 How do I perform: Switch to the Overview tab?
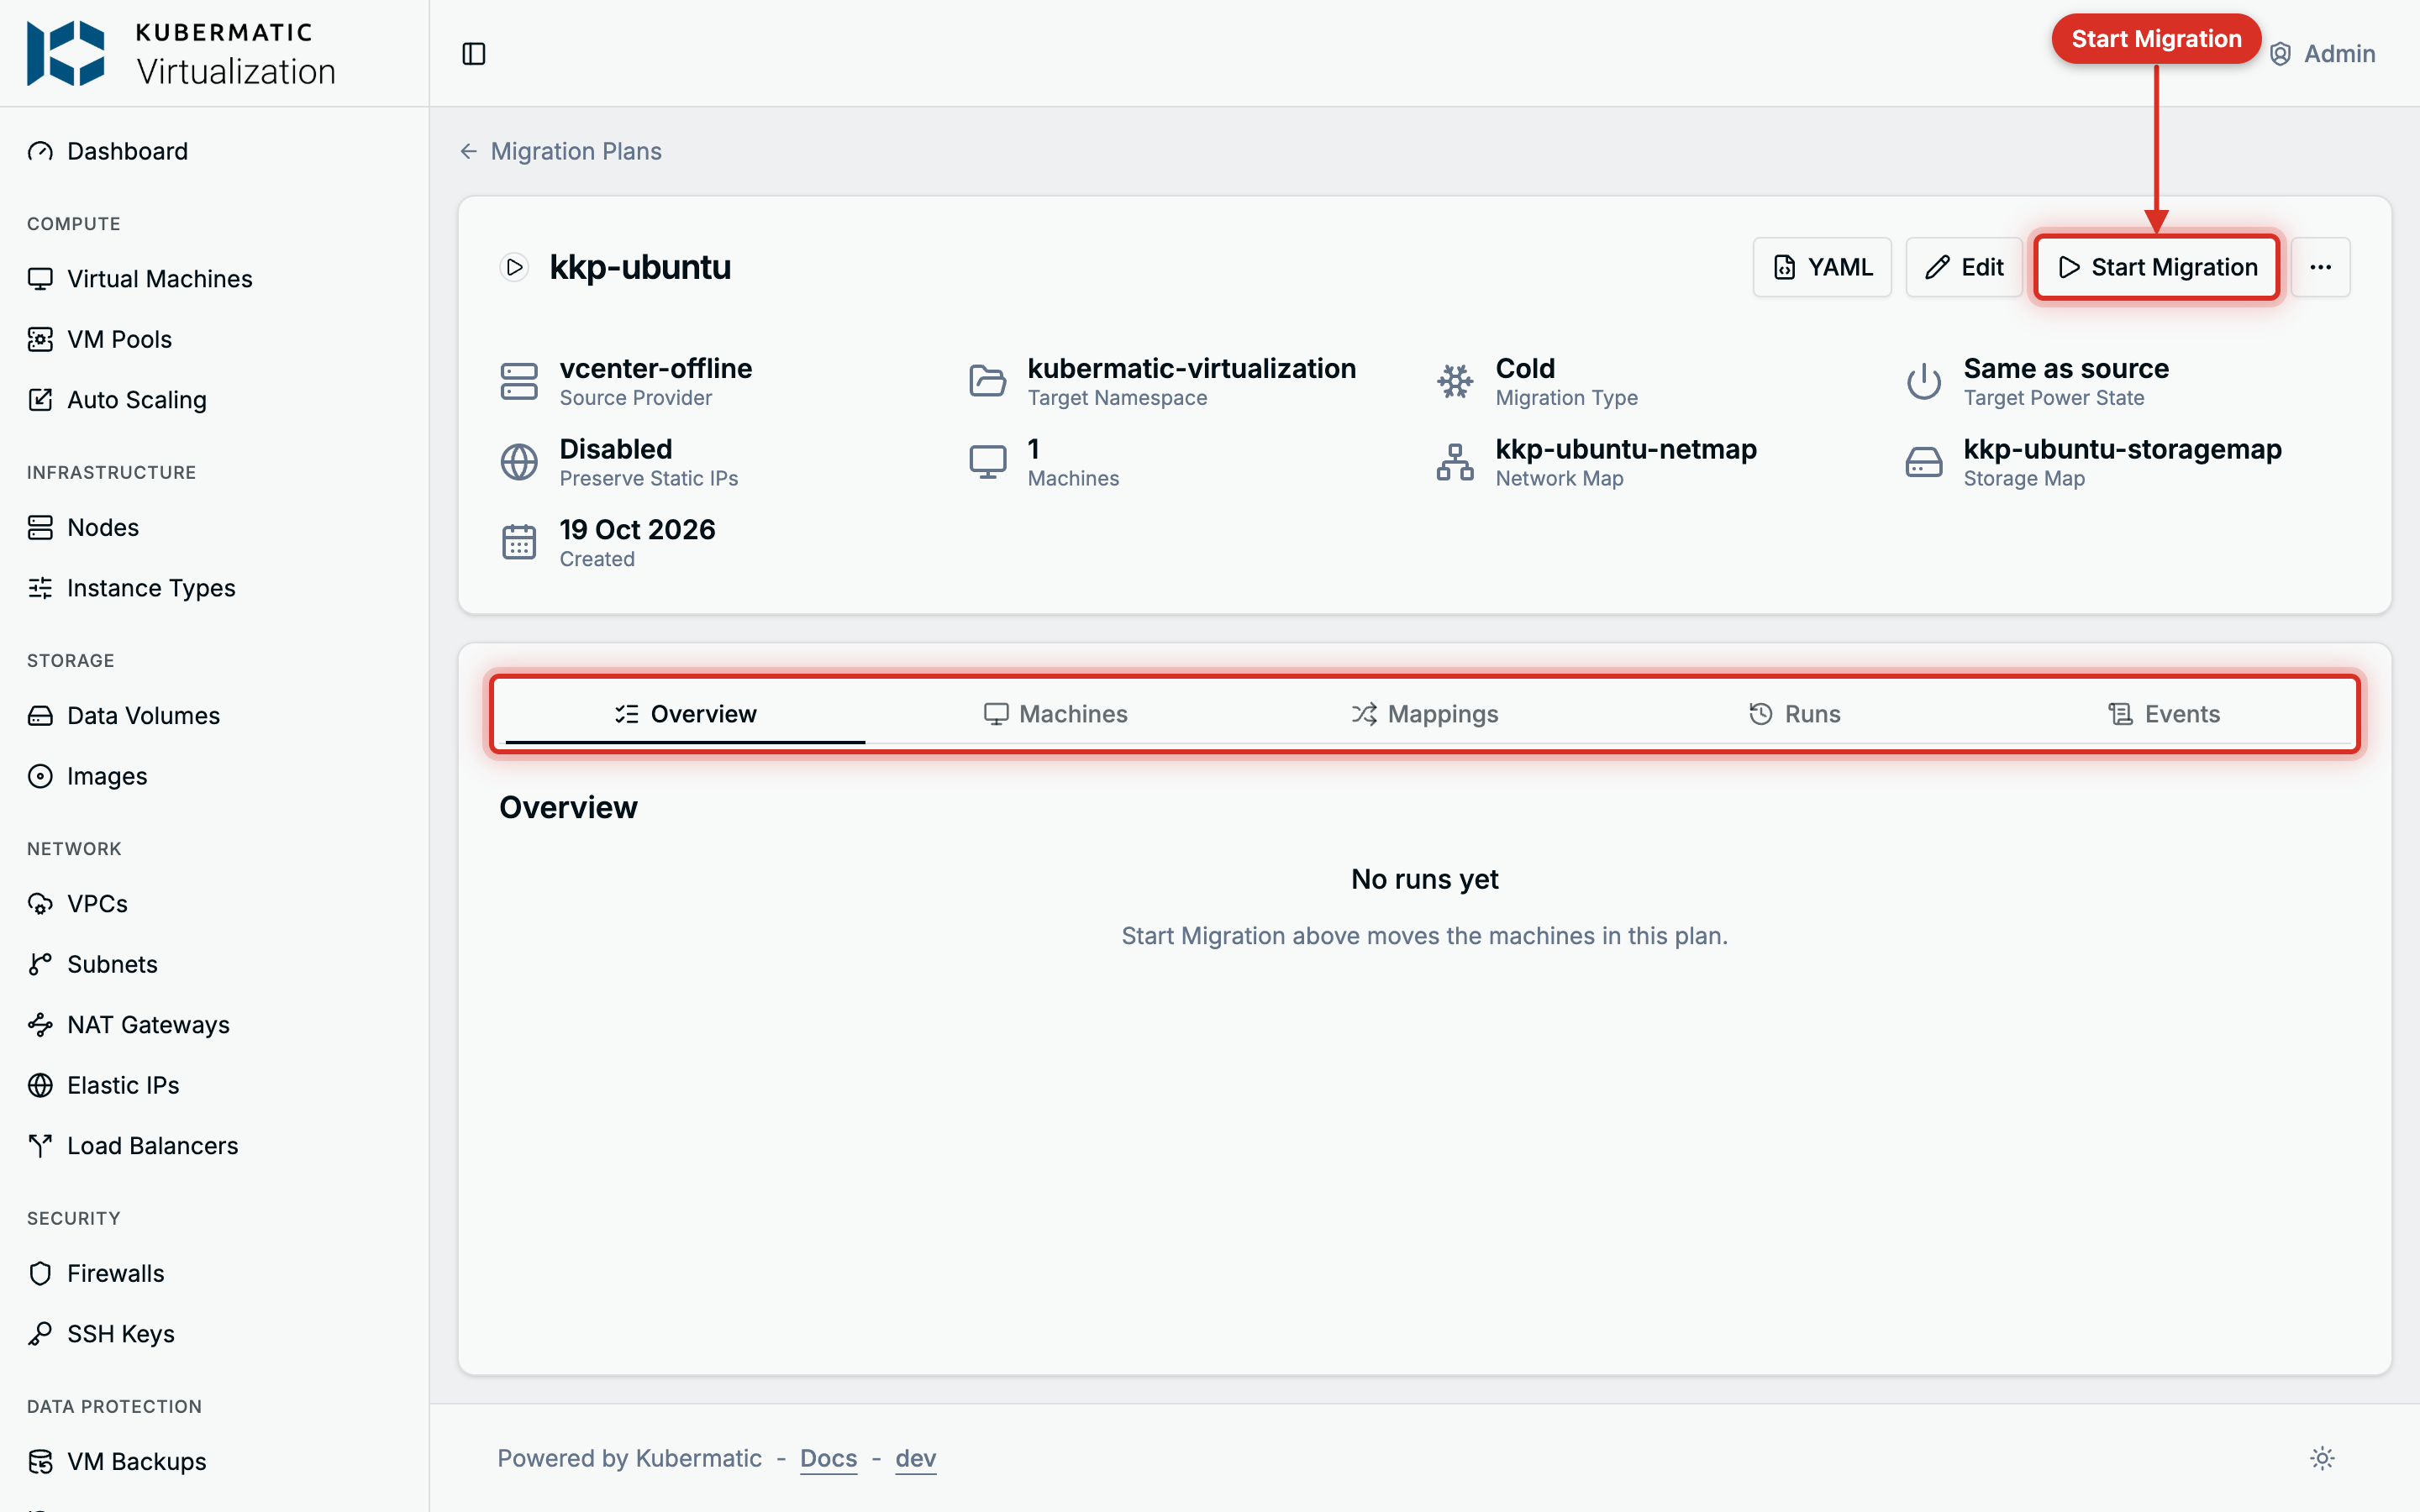click(685, 714)
